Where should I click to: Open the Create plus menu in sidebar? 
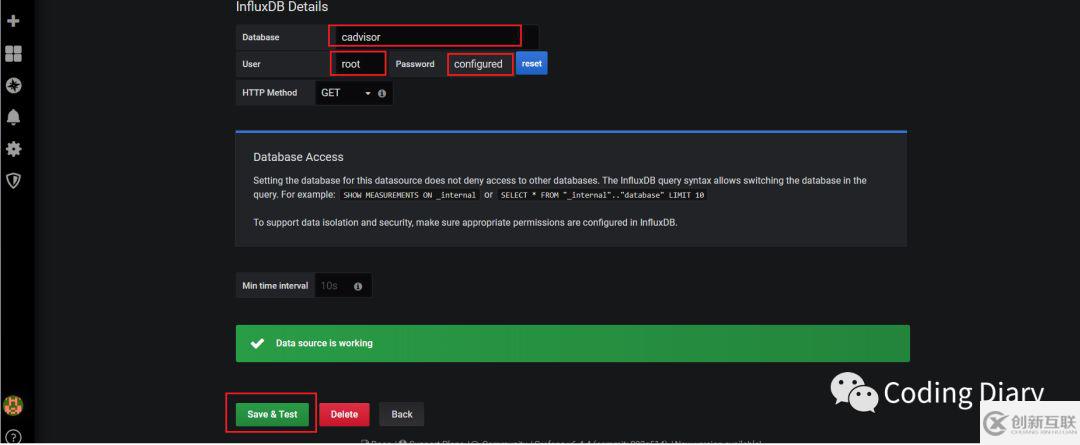13,21
